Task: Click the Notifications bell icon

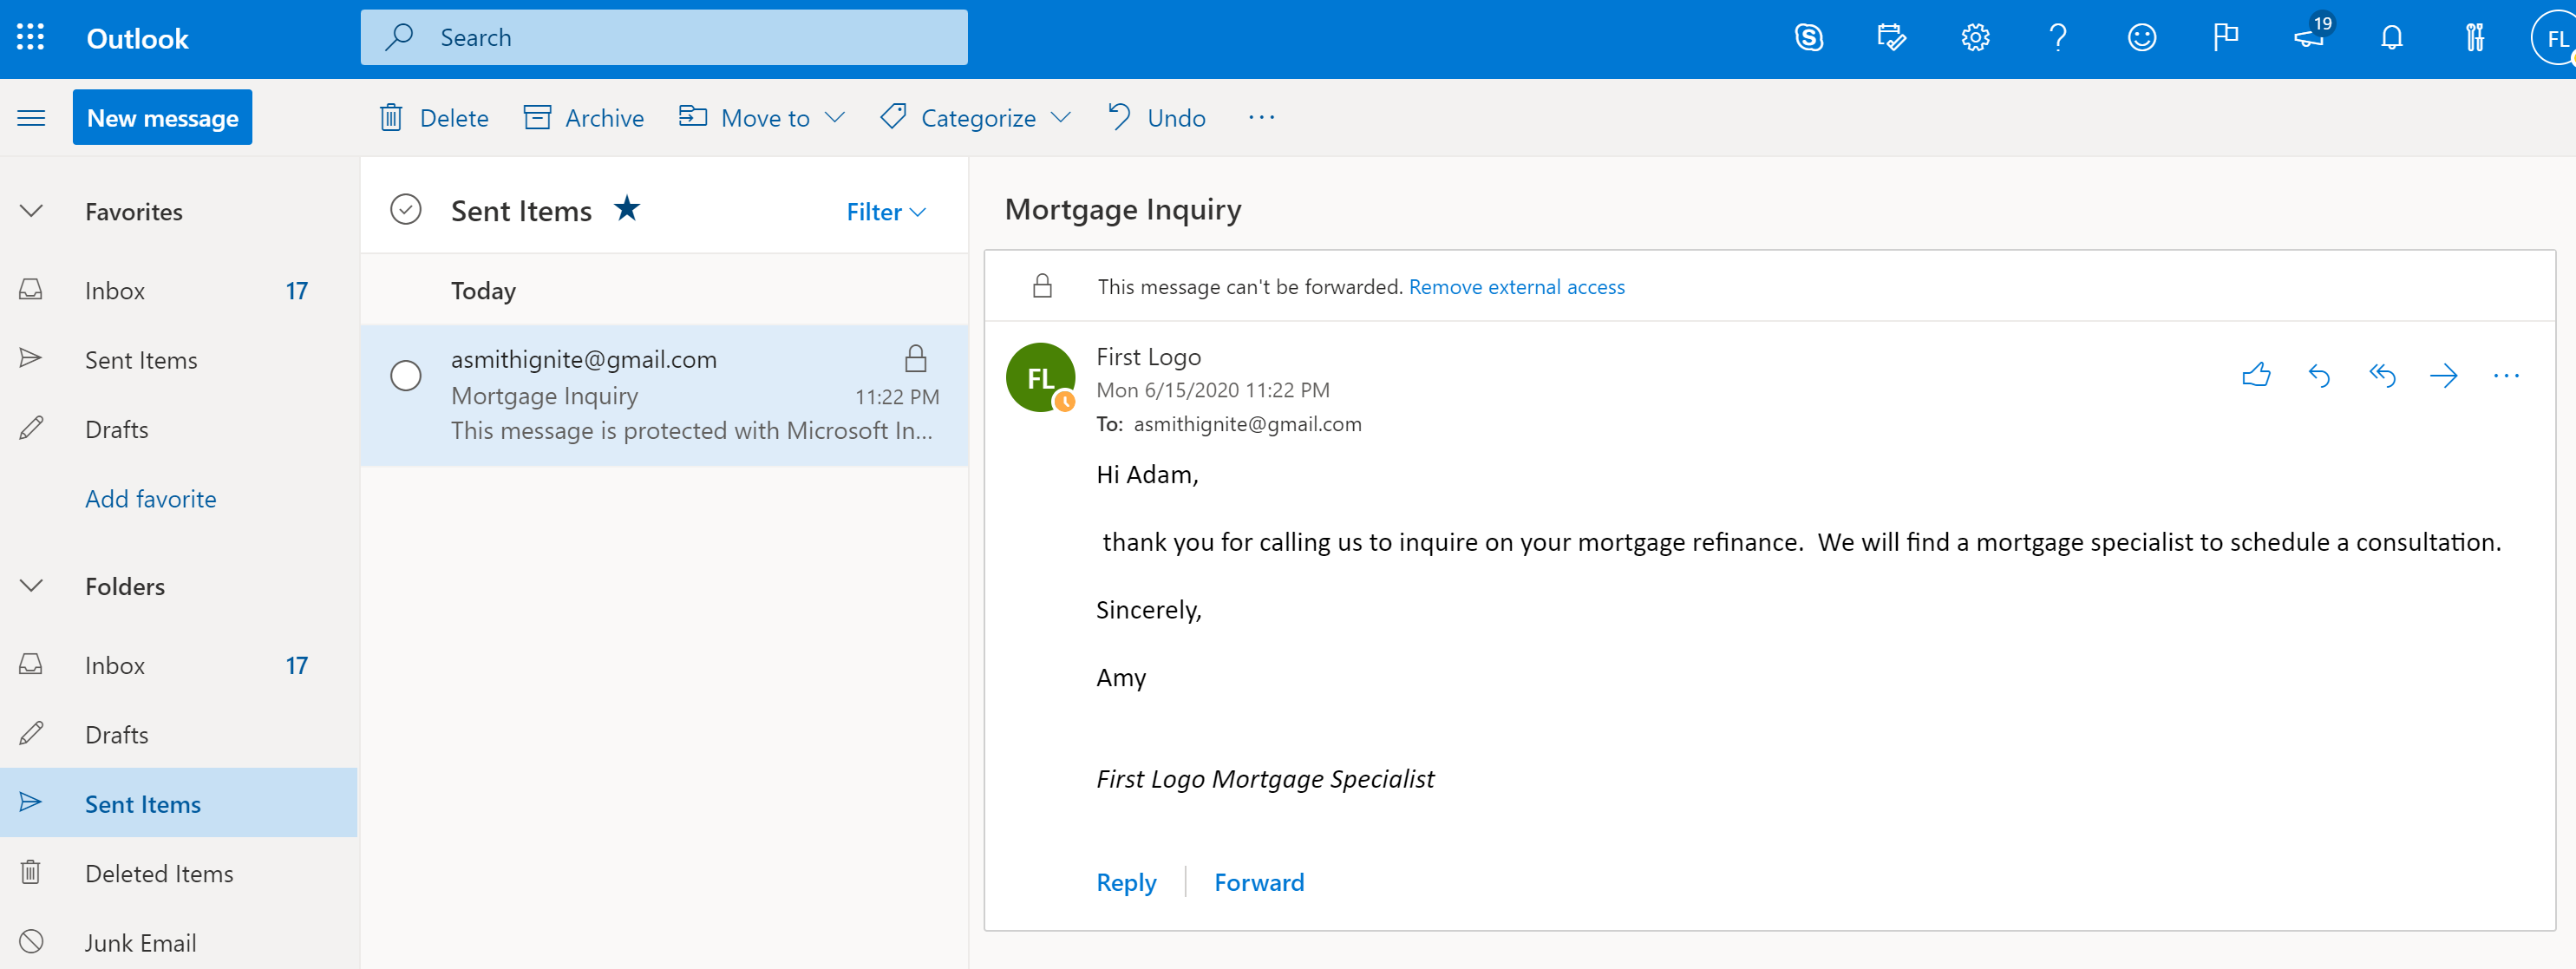Action: (2392, 36)
